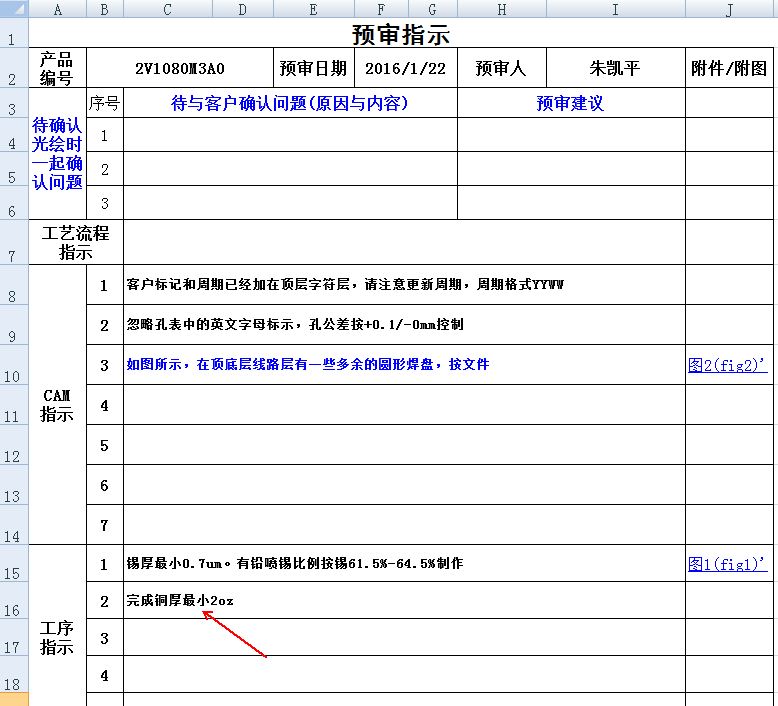Image resolution: width=778 pixels, height=706 pixels.
Task: Click the select-all corner of the sheet
Action: tap(14, 8)
